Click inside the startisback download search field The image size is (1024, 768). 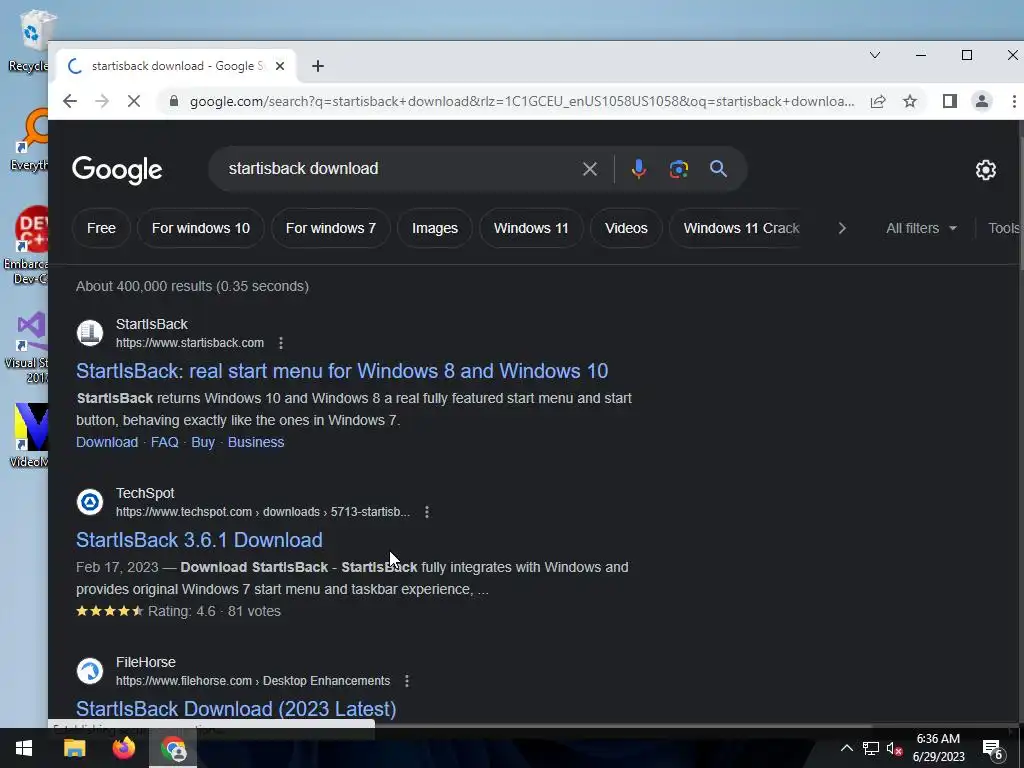tap(398, 168)
